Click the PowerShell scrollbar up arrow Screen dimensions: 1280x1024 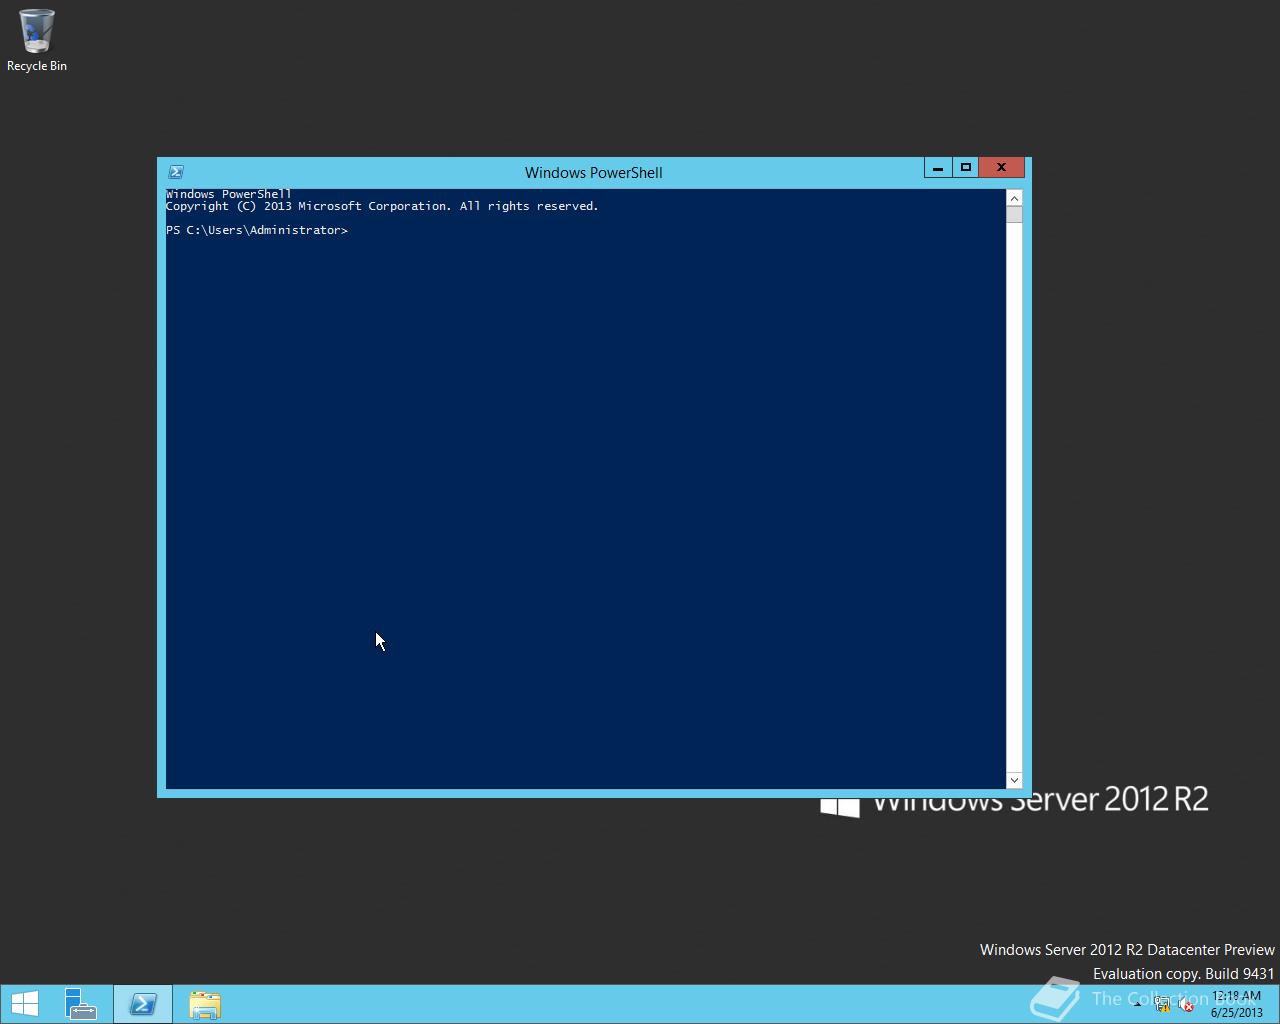click(1014, 198)
